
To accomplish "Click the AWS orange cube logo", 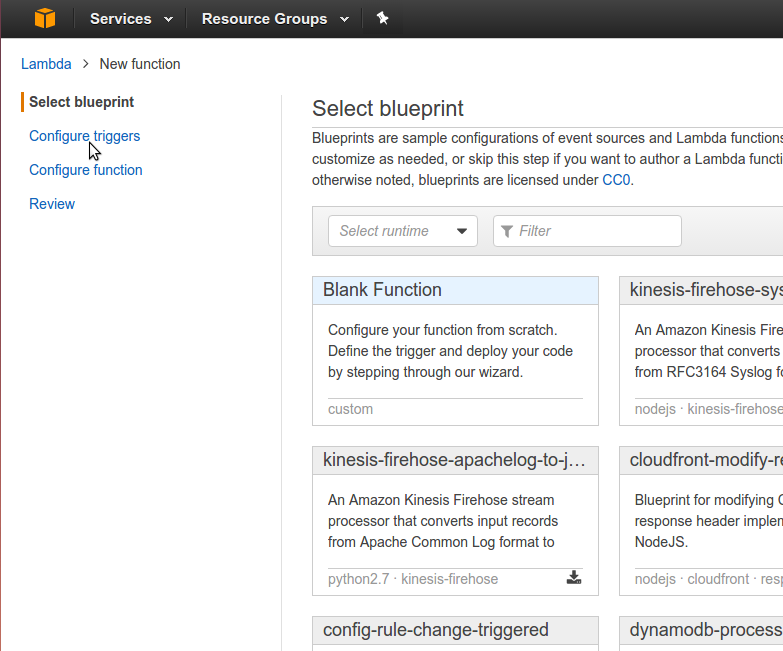I will (45, 18).
